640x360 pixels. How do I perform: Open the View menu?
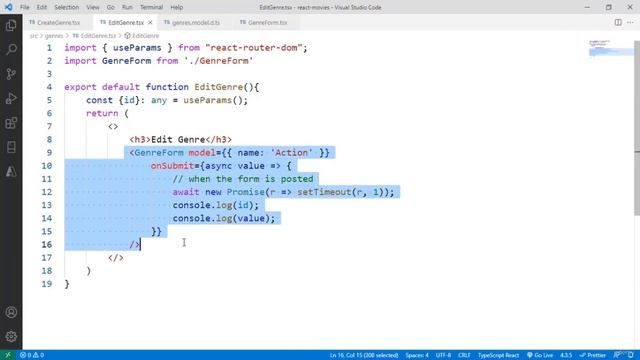[x=93, y=7]
